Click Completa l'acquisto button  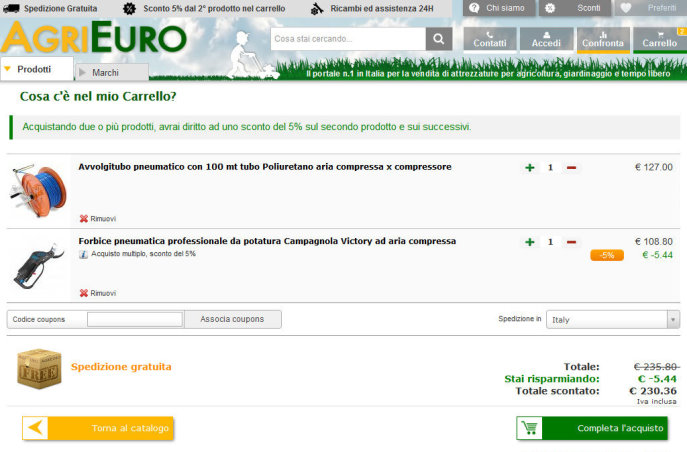(x=591, y=428)
